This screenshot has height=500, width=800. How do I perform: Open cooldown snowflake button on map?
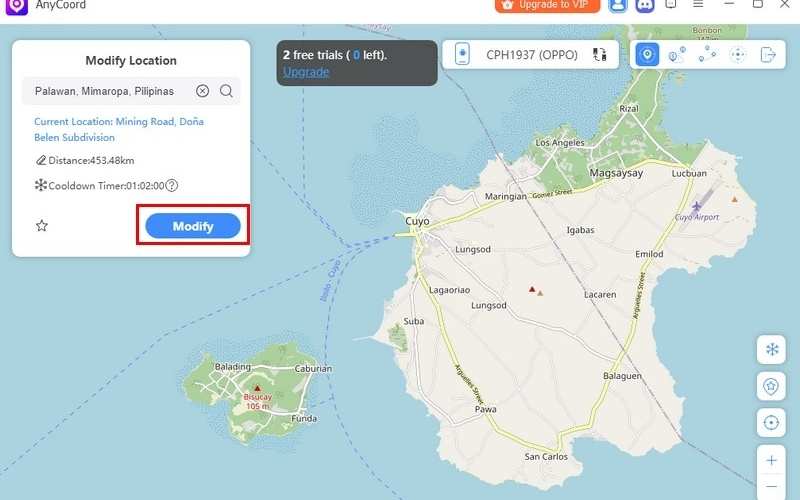pyautogui.click(x=771, y=349)
